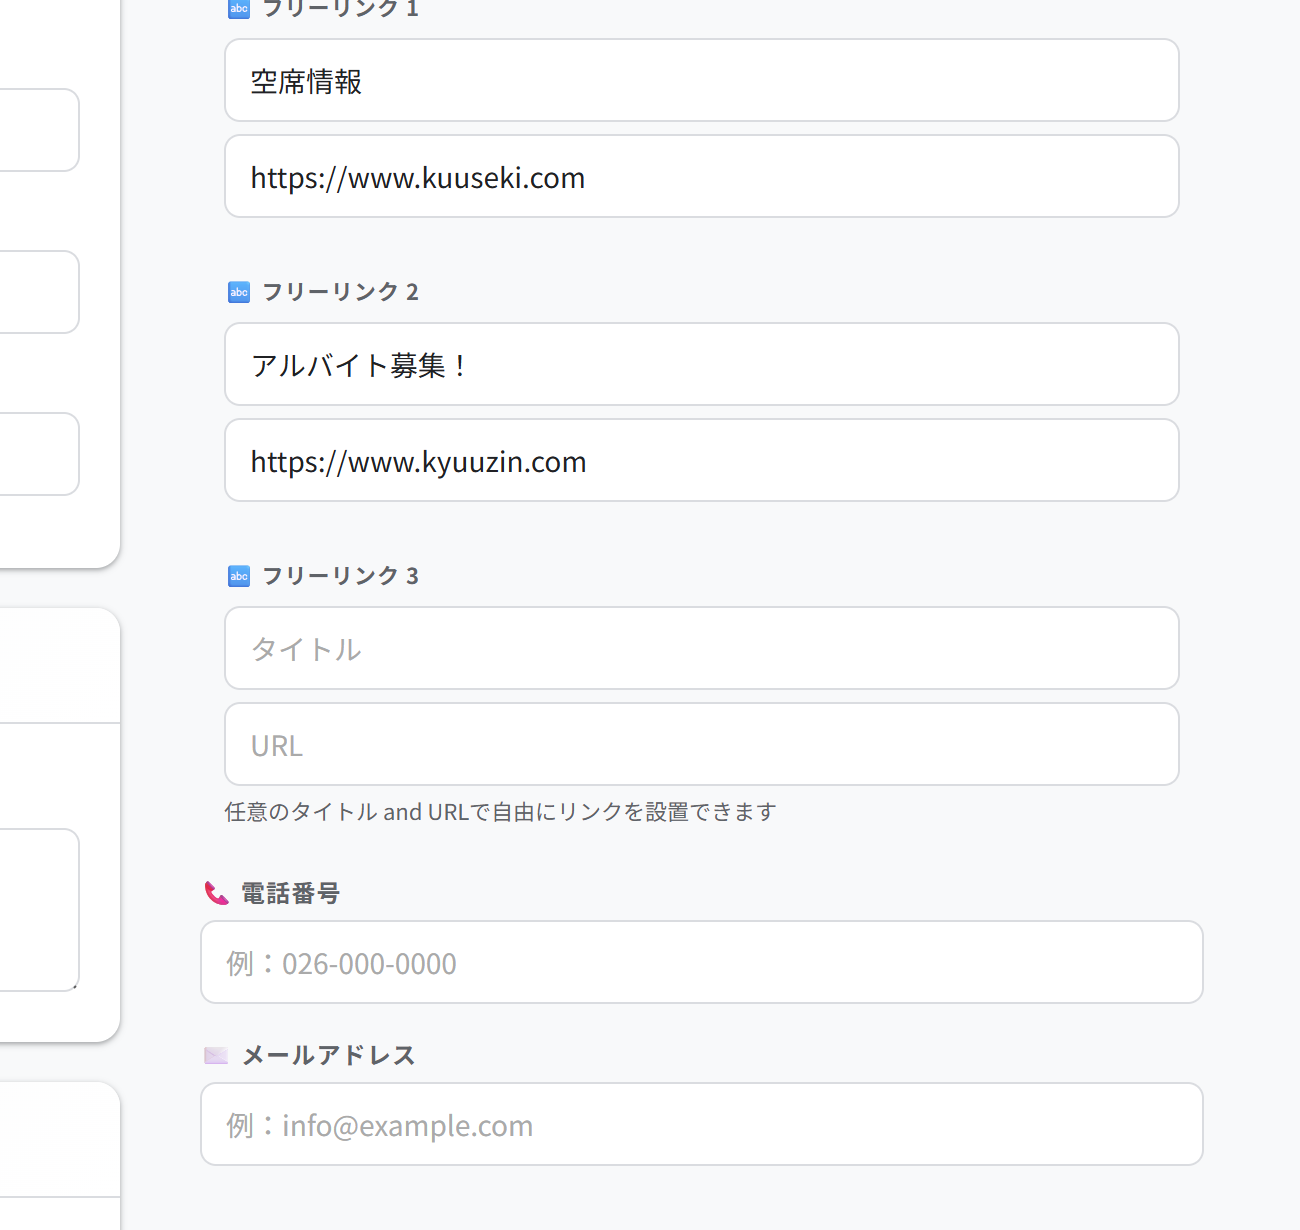Click the メールアドレス label
Screen dimensions: 1300x1230
coord(329,1055)
